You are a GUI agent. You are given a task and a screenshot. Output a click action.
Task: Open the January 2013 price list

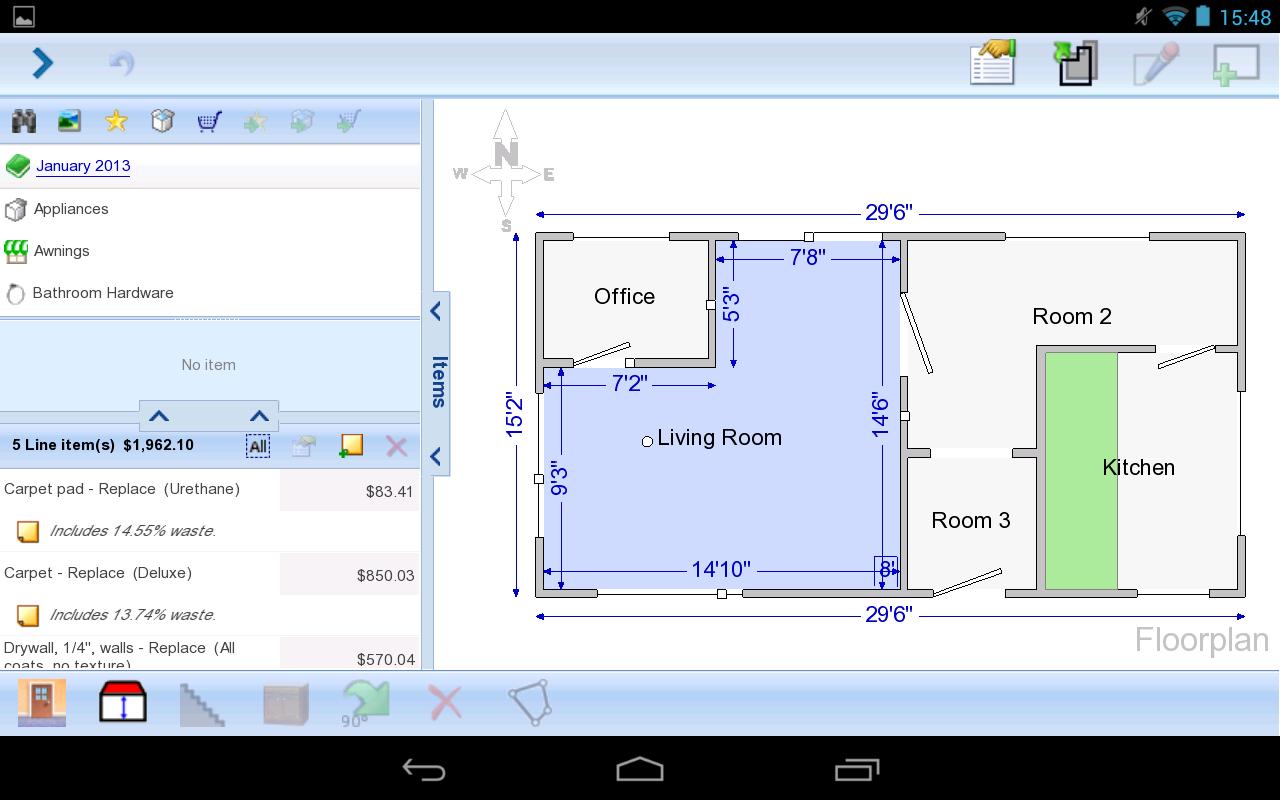(x=83, y=166)
